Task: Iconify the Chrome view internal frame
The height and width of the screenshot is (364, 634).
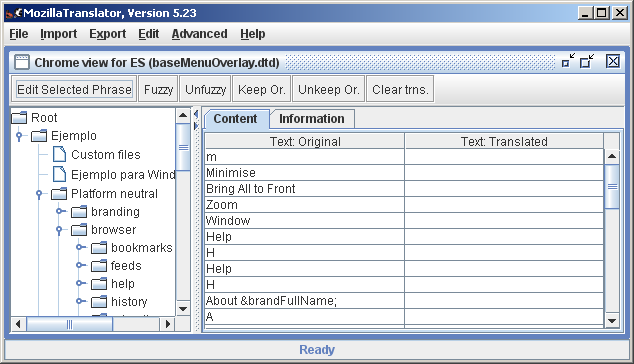Action: coord(568,61)
